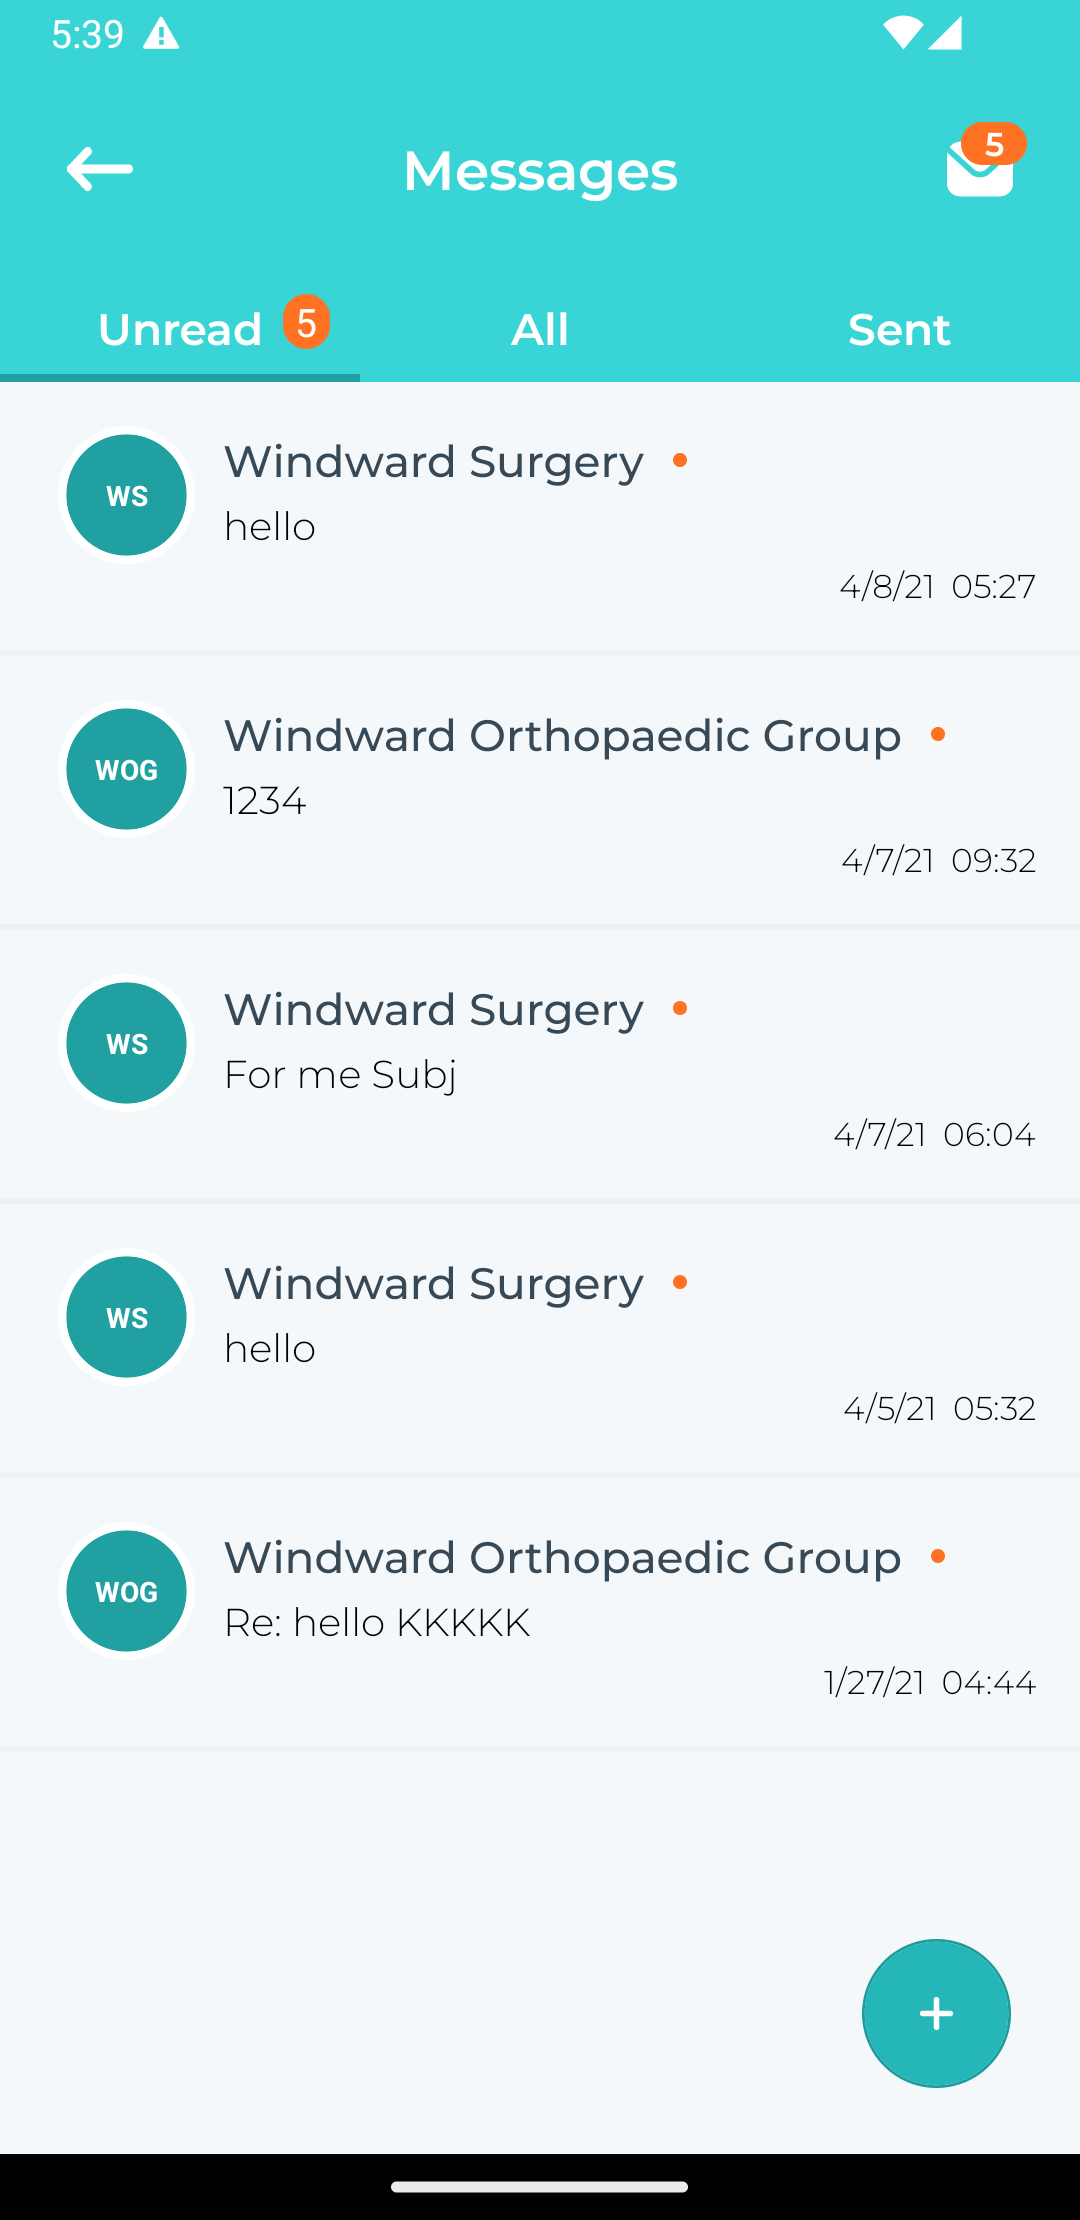The height and width of the screenshot is (2220, 1080).
Task: Open the For me Subj message
Action: tap(540, 1065)
